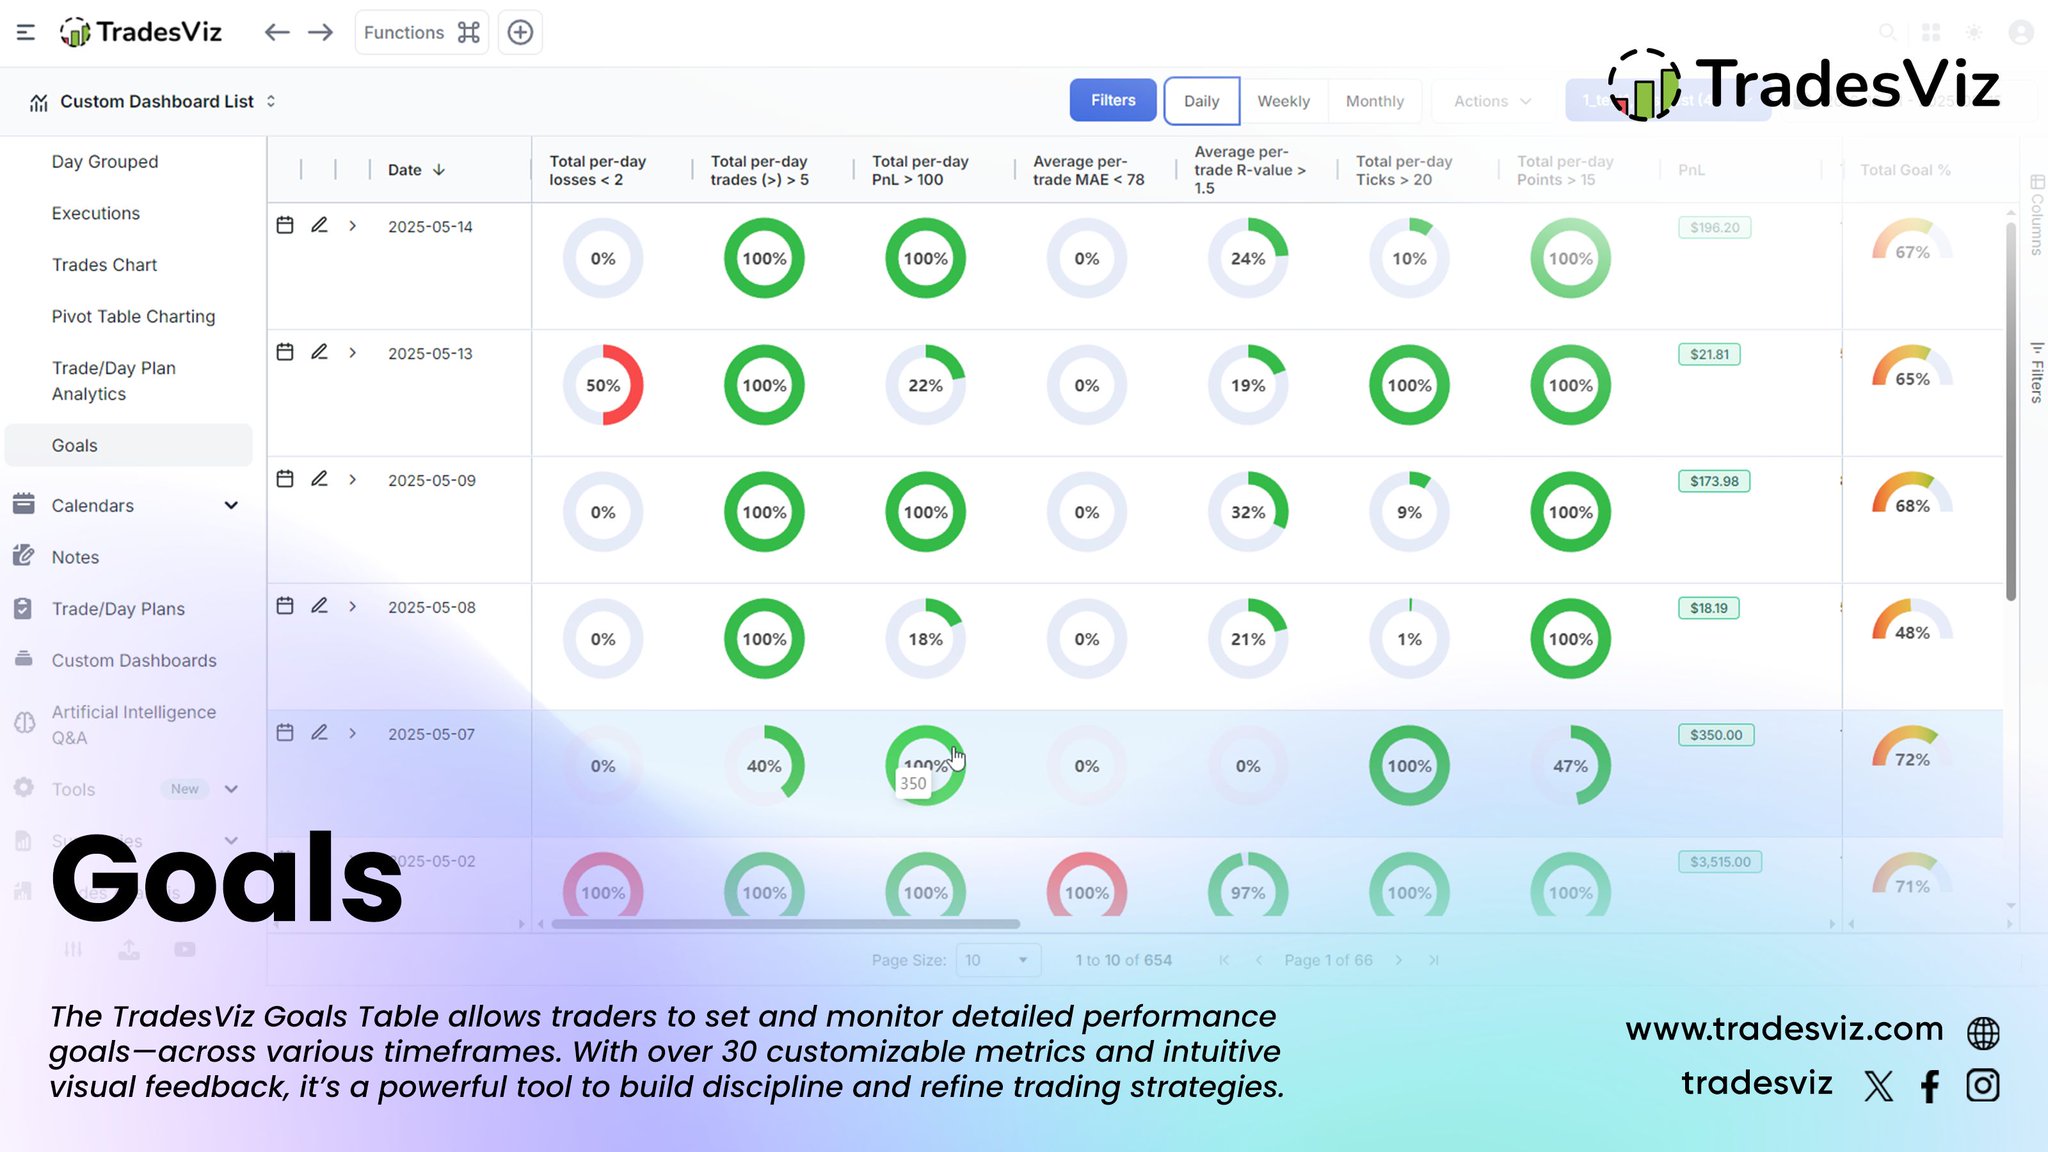The height and width of the screenshot is (1152, 2048).
Task: Click the table's horizontal scrollbar
Action: pyautogui.click(x=785, y=924)
